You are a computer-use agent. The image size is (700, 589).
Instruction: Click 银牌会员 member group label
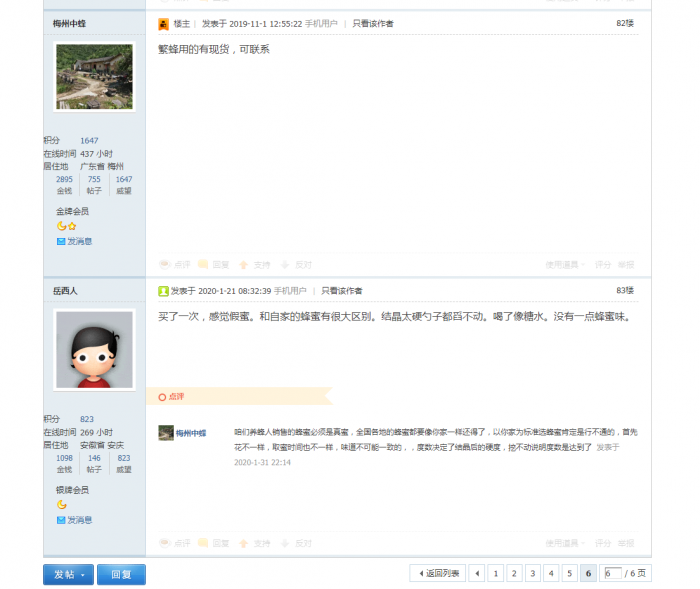(72, 490)
